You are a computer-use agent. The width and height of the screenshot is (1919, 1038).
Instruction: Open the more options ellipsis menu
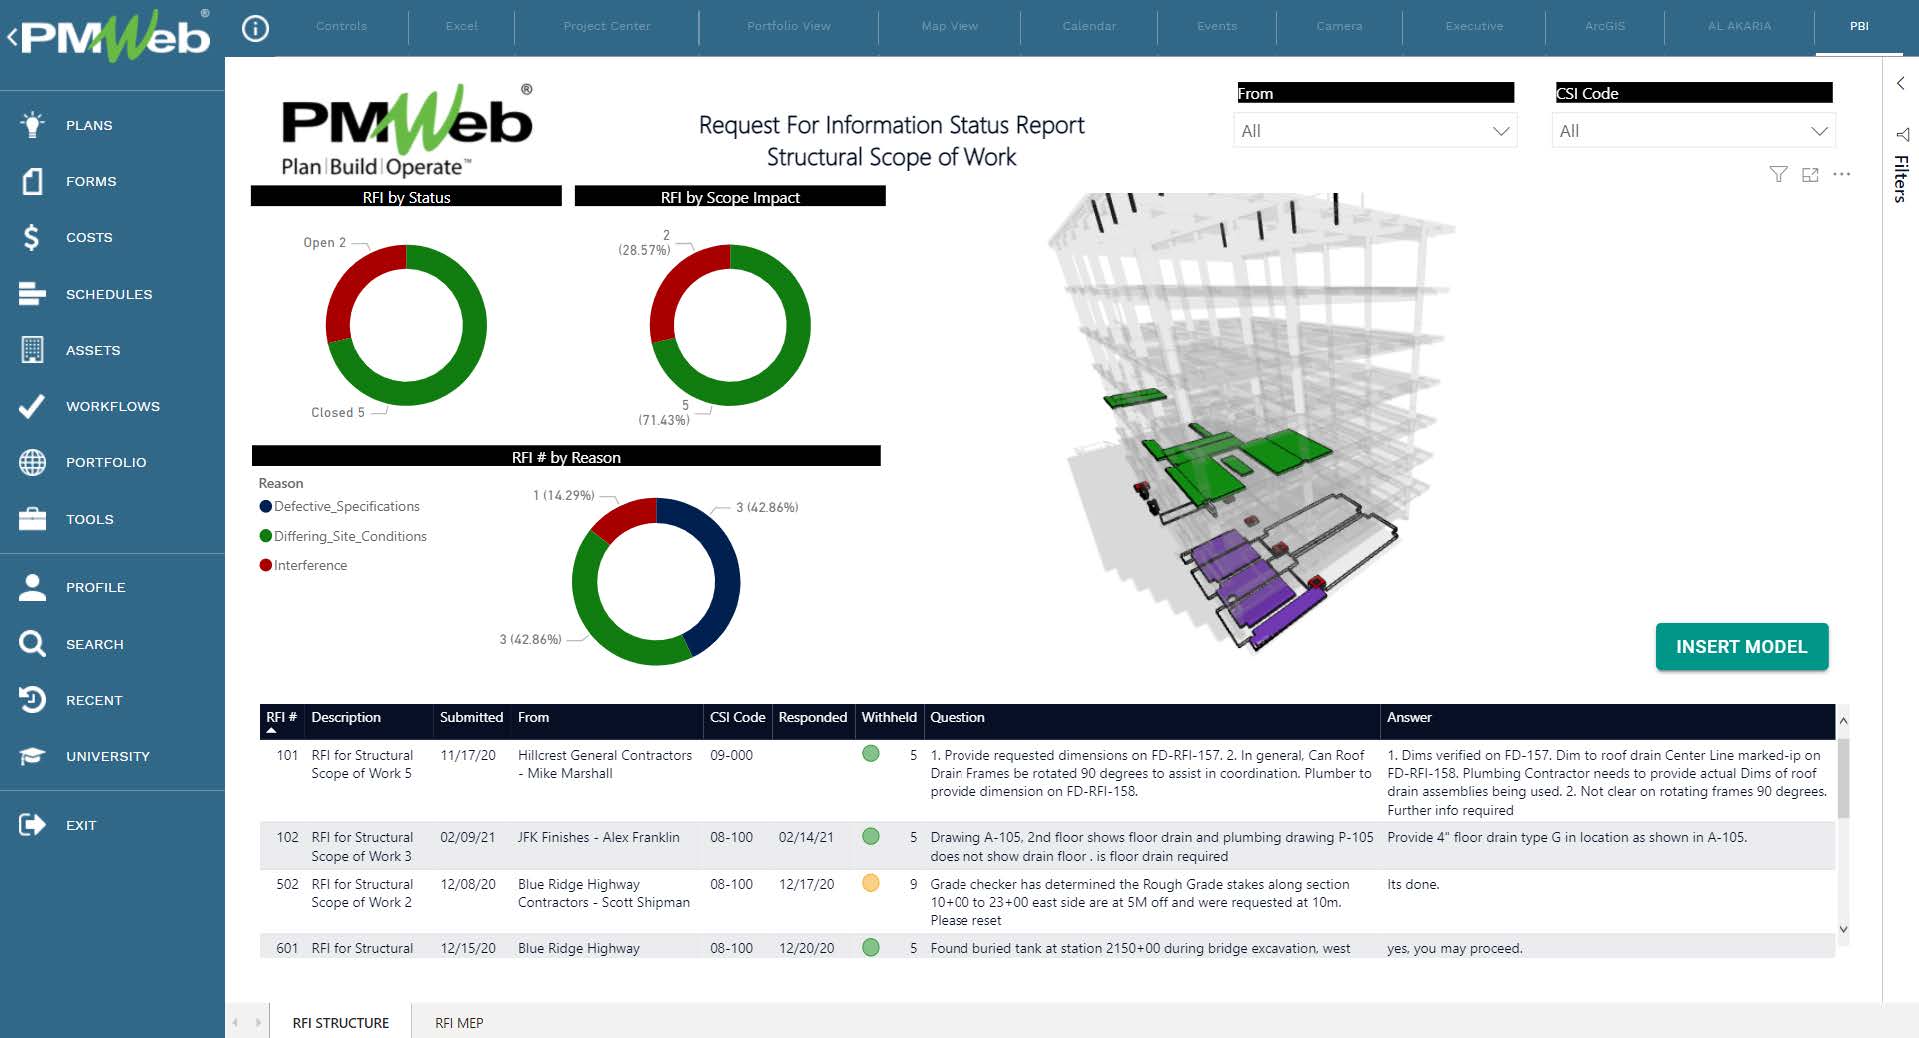click(1842, 174)
